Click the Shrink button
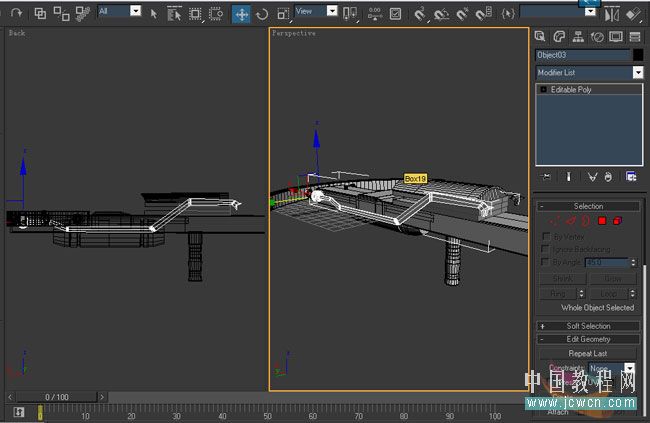The width and height of the screenshot is (650, 423). tap(563, 279)
